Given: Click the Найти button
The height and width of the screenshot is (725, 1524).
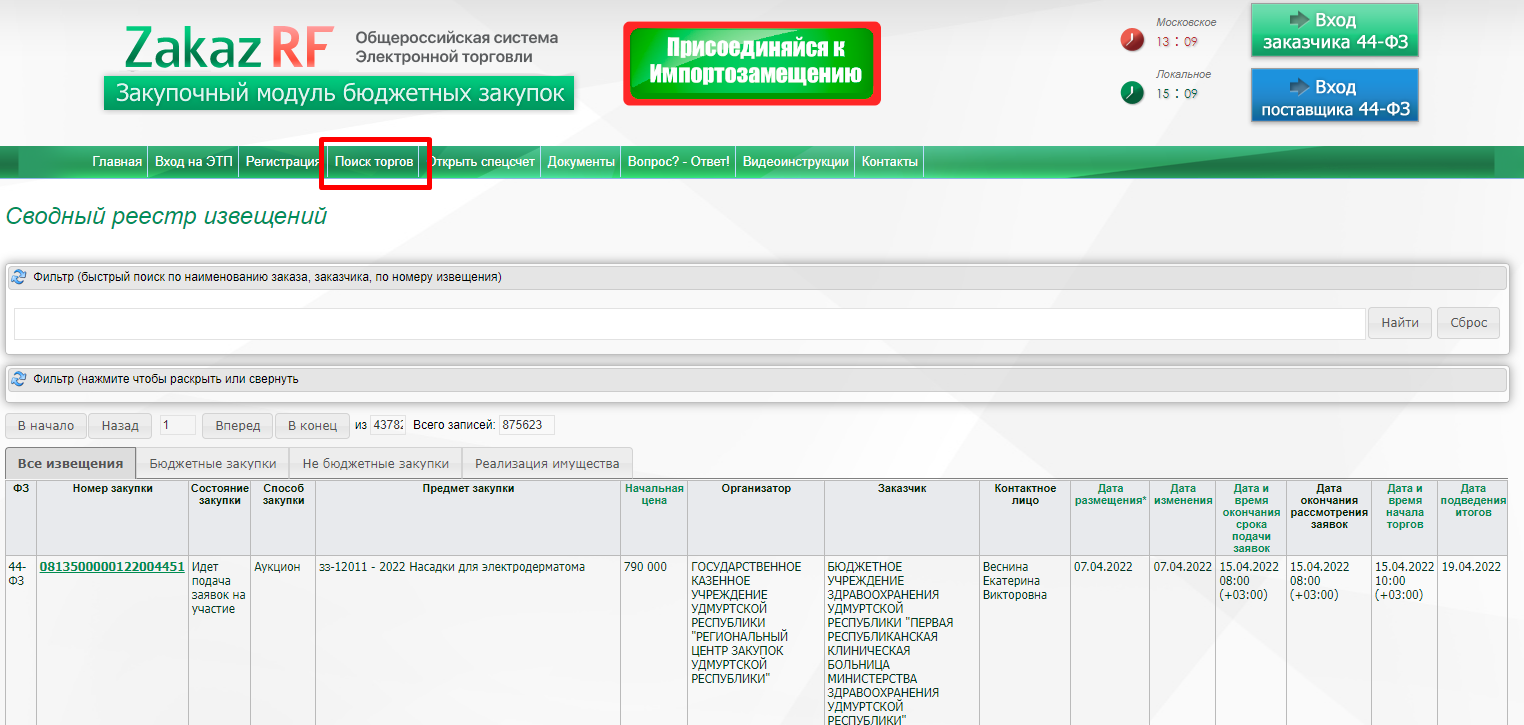Looking at the screenshot, I should tap(1400, 323).
